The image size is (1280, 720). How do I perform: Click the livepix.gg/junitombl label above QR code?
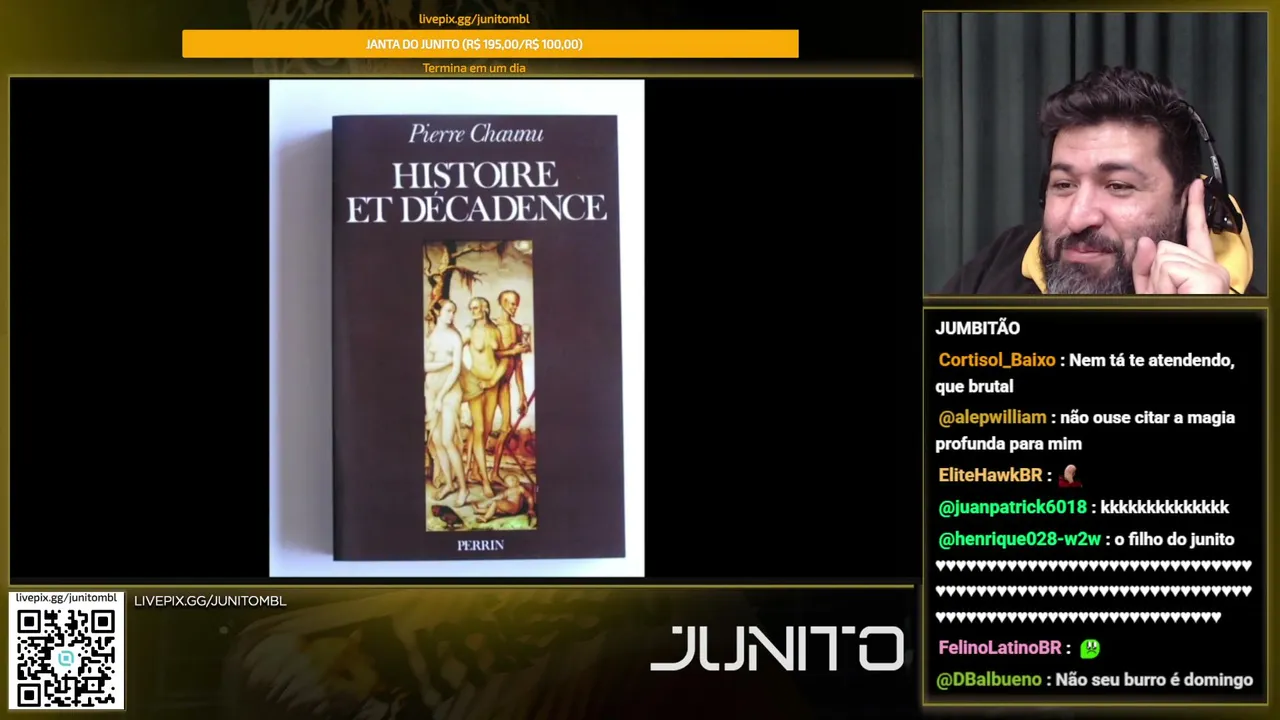point(66,598)
